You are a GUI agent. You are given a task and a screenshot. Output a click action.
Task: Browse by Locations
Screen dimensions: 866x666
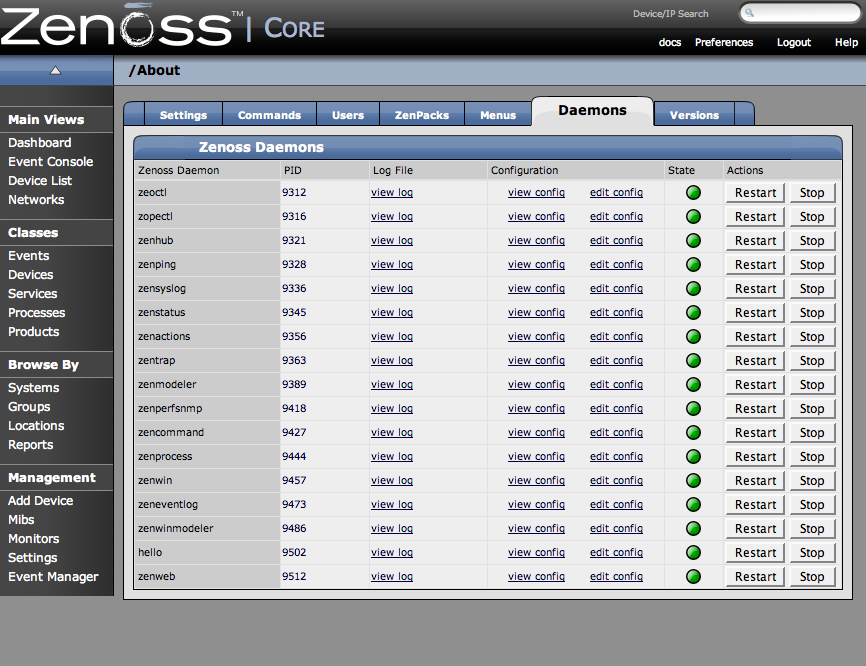coord(36,426)
